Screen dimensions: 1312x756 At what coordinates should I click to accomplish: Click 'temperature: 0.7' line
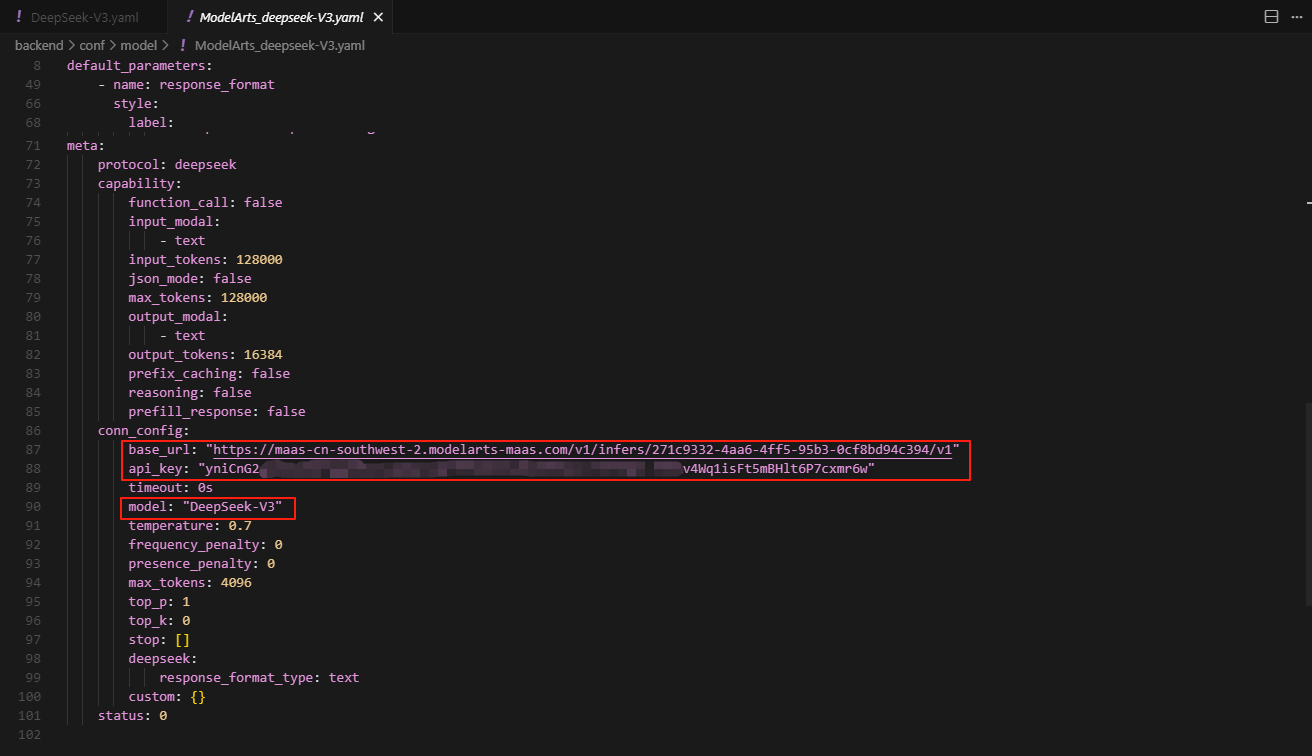190,525
